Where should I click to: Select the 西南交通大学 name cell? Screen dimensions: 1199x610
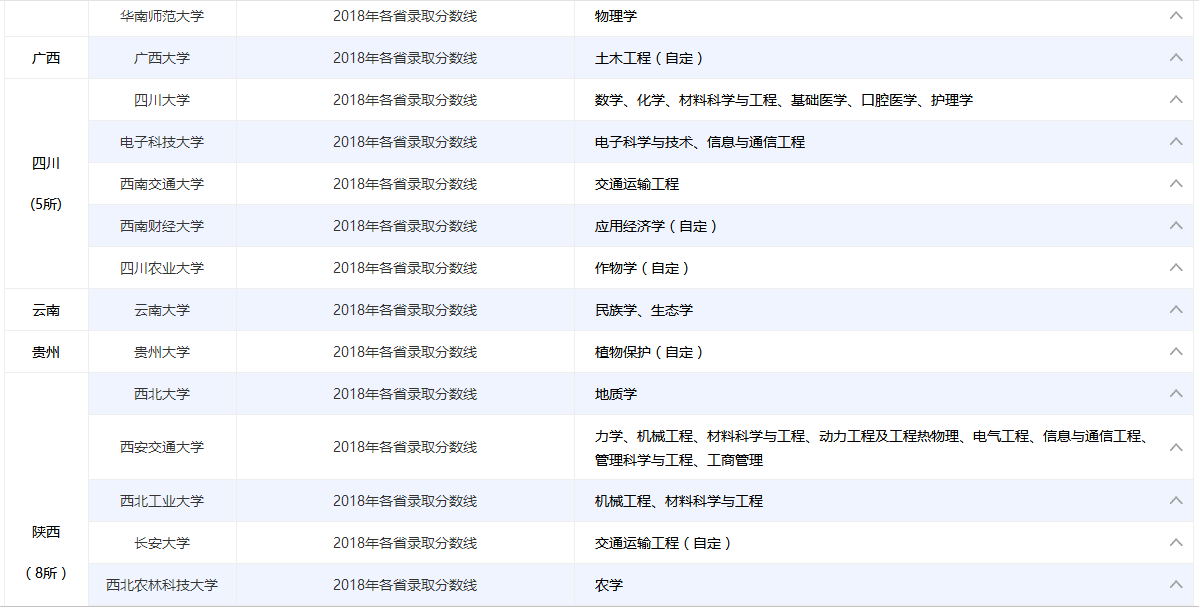pyautogui.click(x=162, y=184)
